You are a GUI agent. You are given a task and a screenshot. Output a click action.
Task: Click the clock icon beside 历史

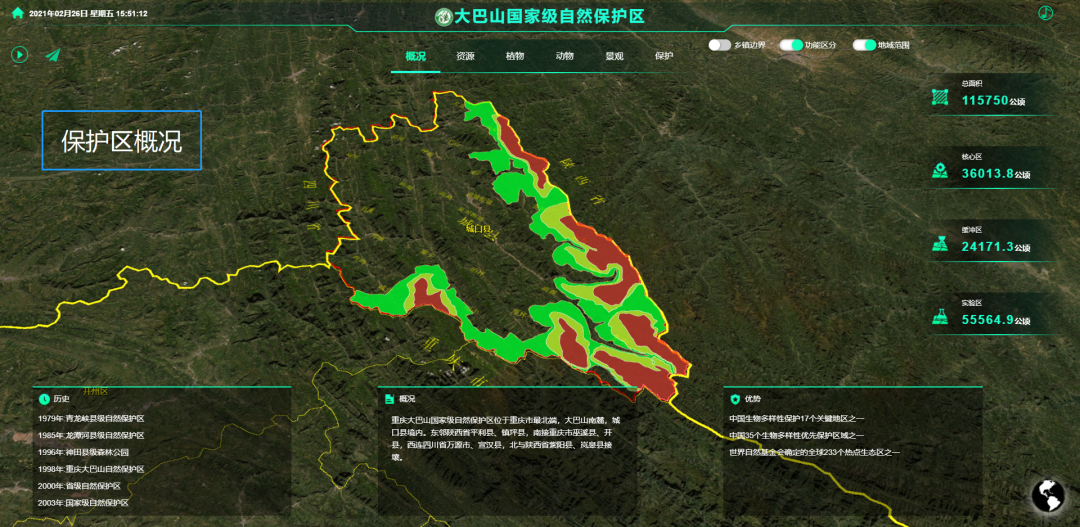pos(45,398)
